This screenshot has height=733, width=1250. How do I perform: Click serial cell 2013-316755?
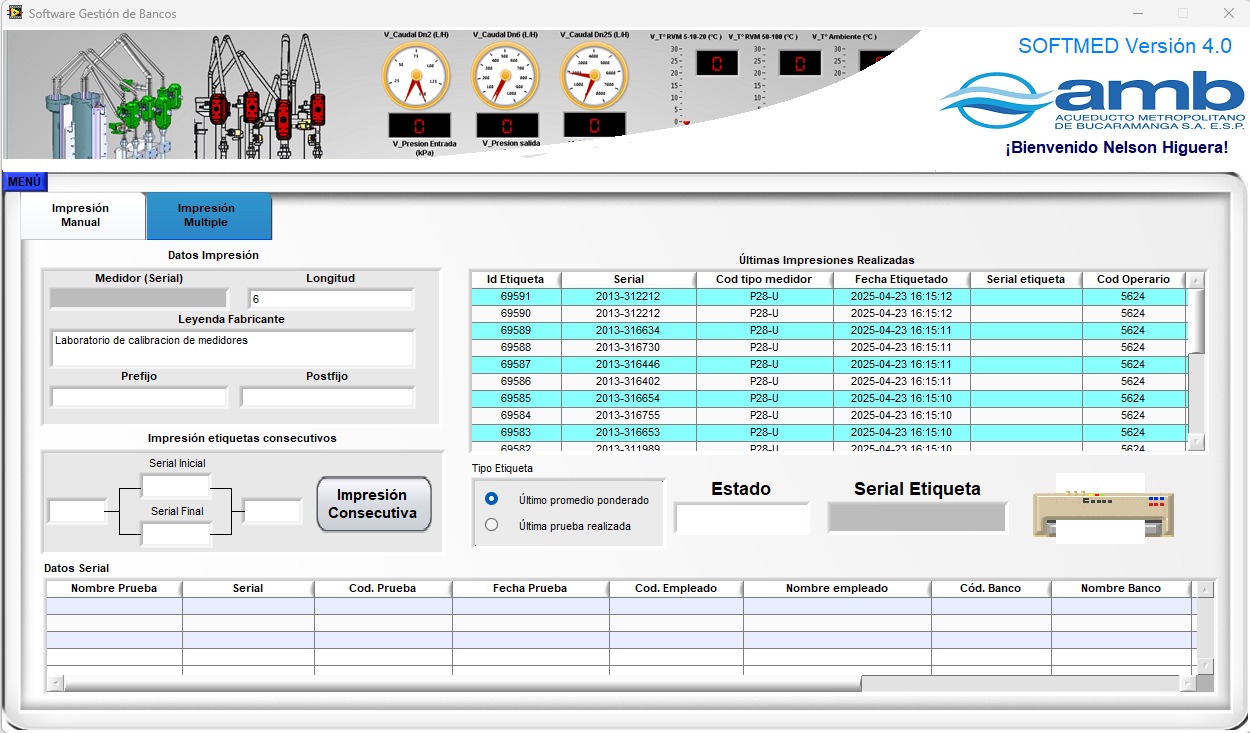[x=628, y=415]
